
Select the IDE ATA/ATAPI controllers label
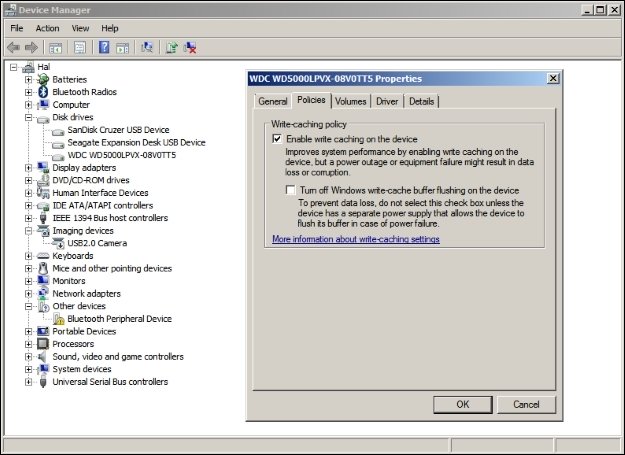click(x=103, y=206)
